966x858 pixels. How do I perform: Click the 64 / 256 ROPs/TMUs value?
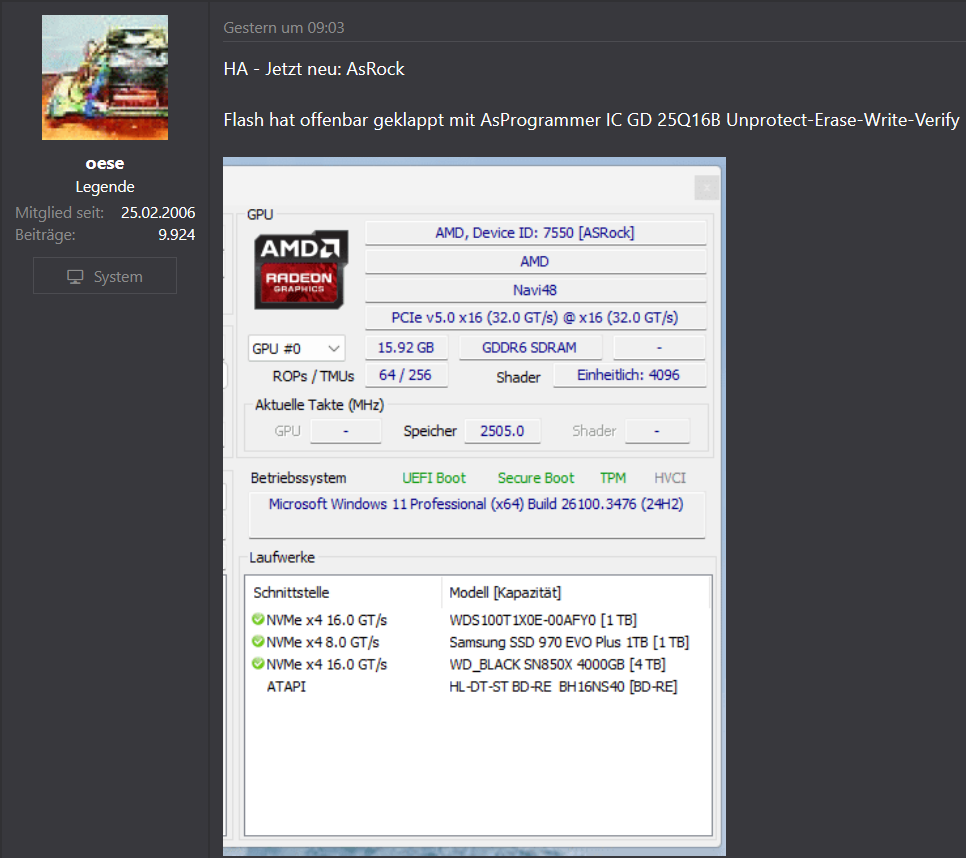406,375
